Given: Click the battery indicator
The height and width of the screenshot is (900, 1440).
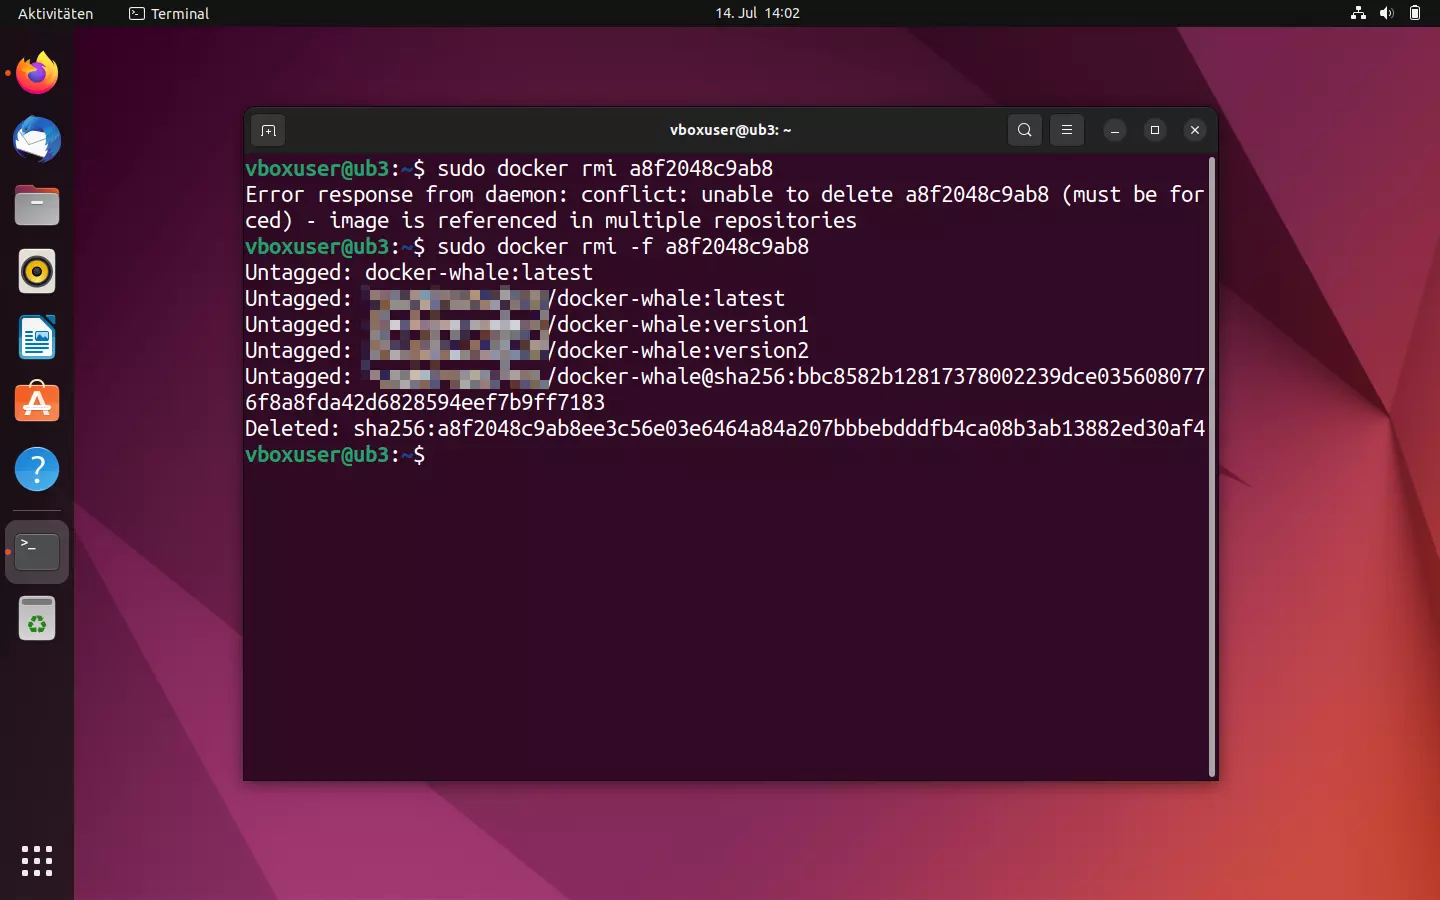Looking at the screenshot, I should 1416,13.
